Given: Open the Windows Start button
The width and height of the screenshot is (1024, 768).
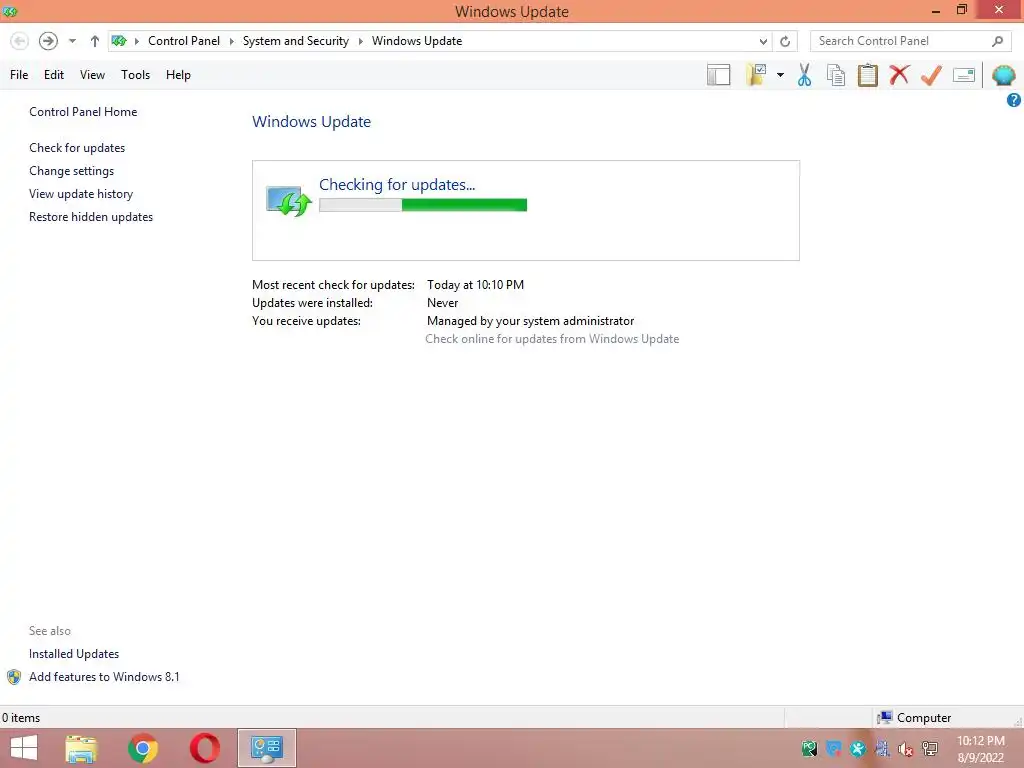Looking at the screenshot, I should click(24, 748).
